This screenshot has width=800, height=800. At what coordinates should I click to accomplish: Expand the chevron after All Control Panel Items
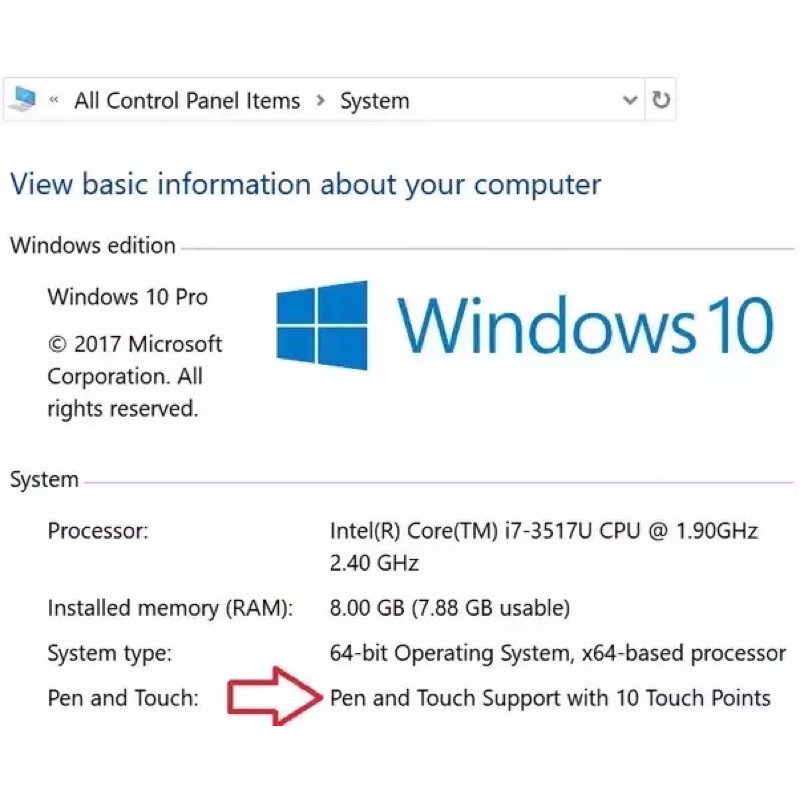pyautogui.click(x=320, y=101)
